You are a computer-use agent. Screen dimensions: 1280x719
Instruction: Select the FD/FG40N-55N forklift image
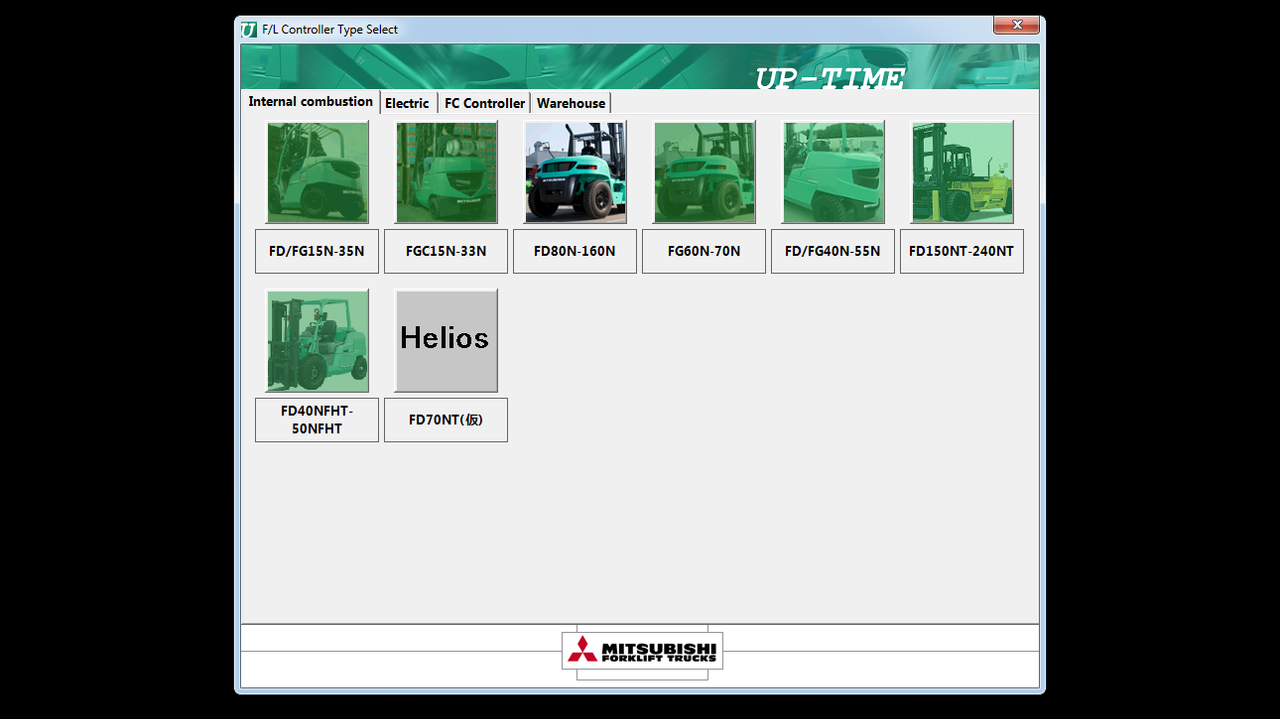click(x=833, y=172)
